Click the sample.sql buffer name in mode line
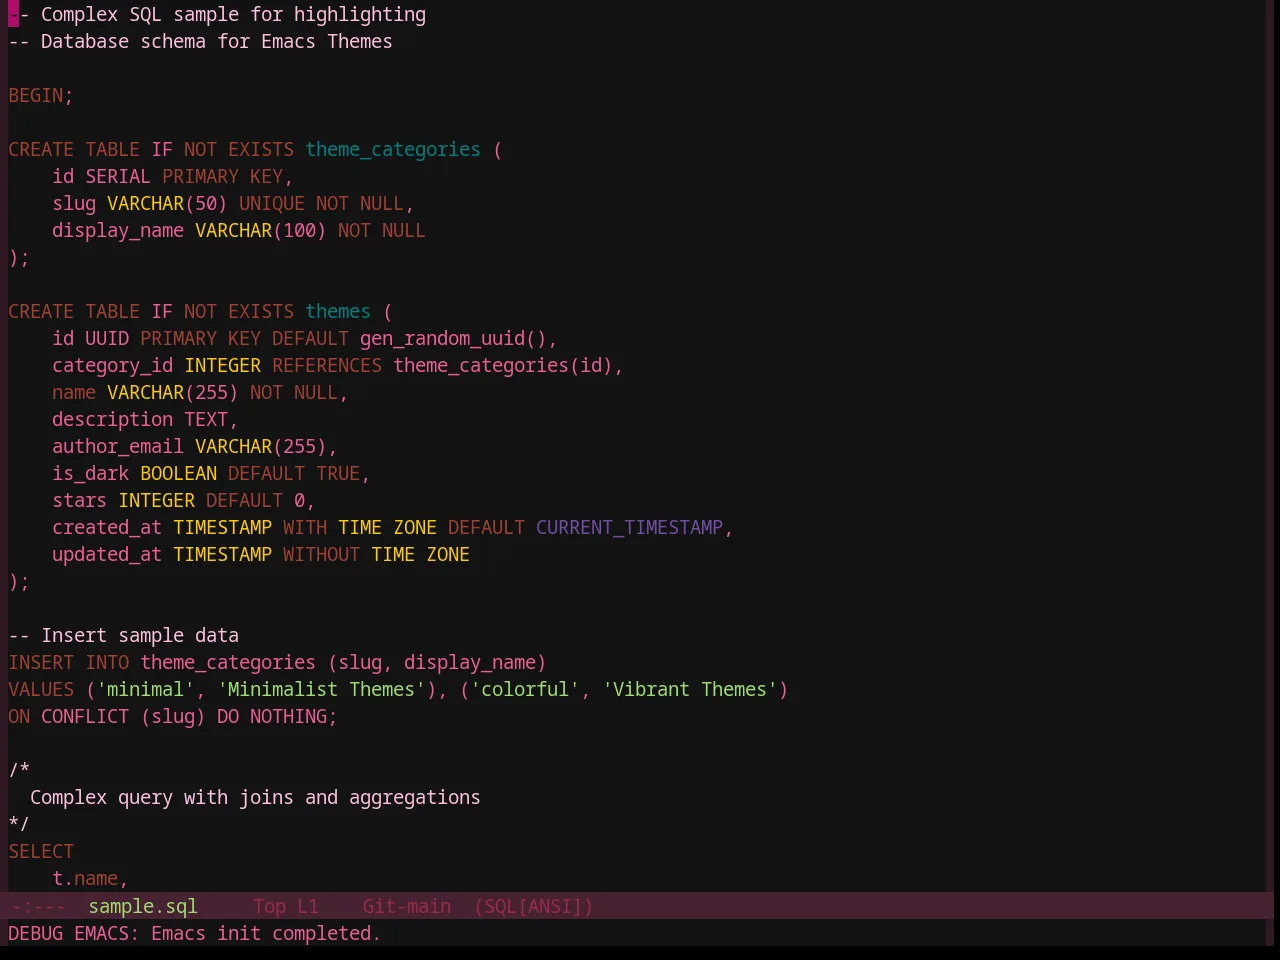1280x960 pixels. click(x=143, y=906)
